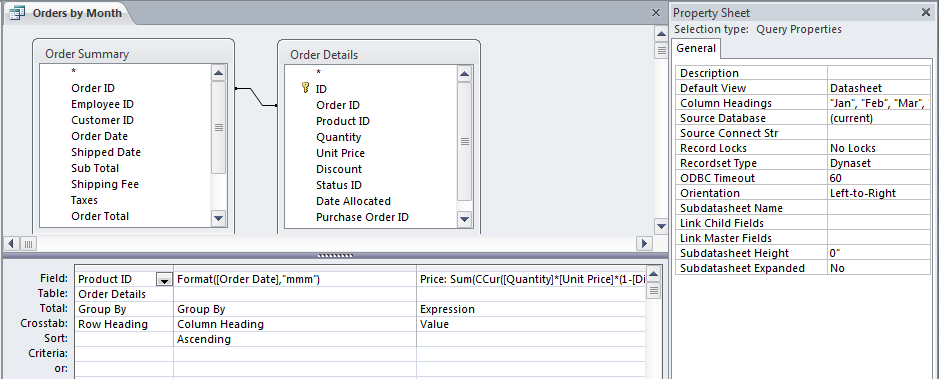
Task: Select Customer ID in Order Summary
Action: coord(102,120)
